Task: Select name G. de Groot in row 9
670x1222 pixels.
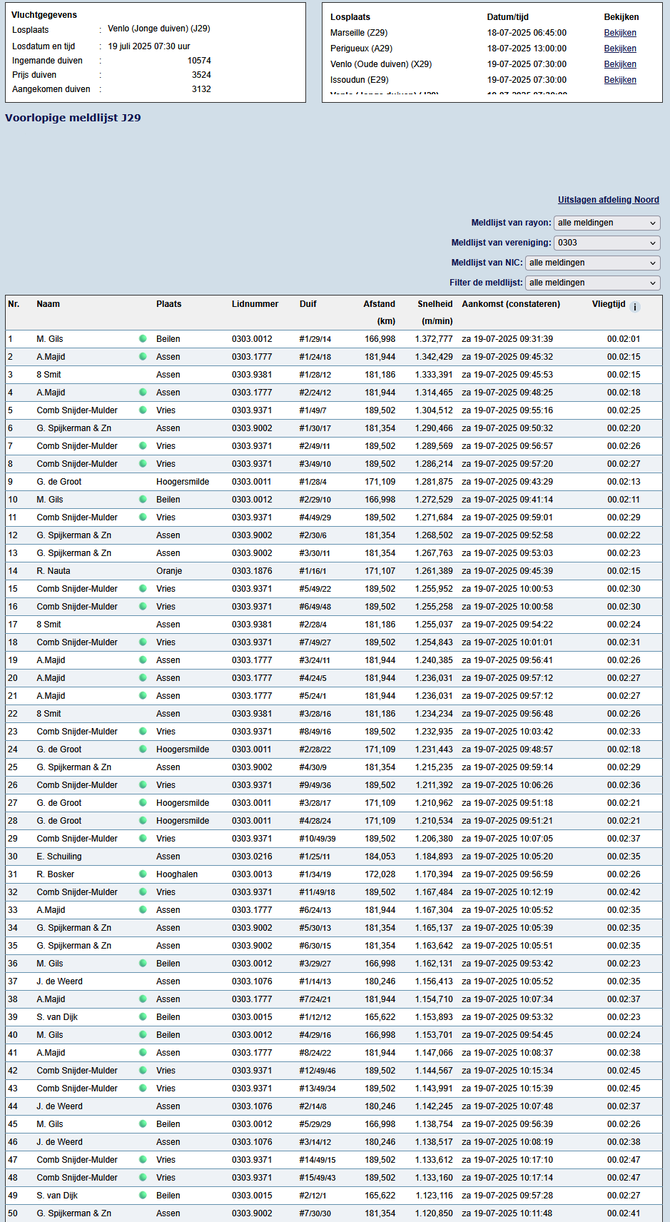Action: coord(59,481)
